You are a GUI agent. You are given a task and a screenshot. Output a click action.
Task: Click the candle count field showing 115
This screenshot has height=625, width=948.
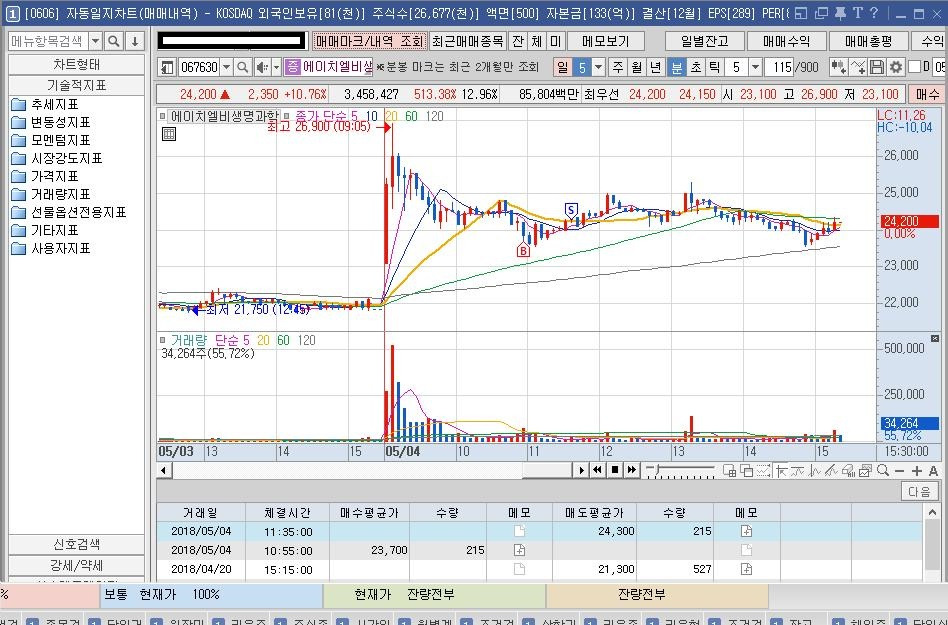[x=779, y=67]
